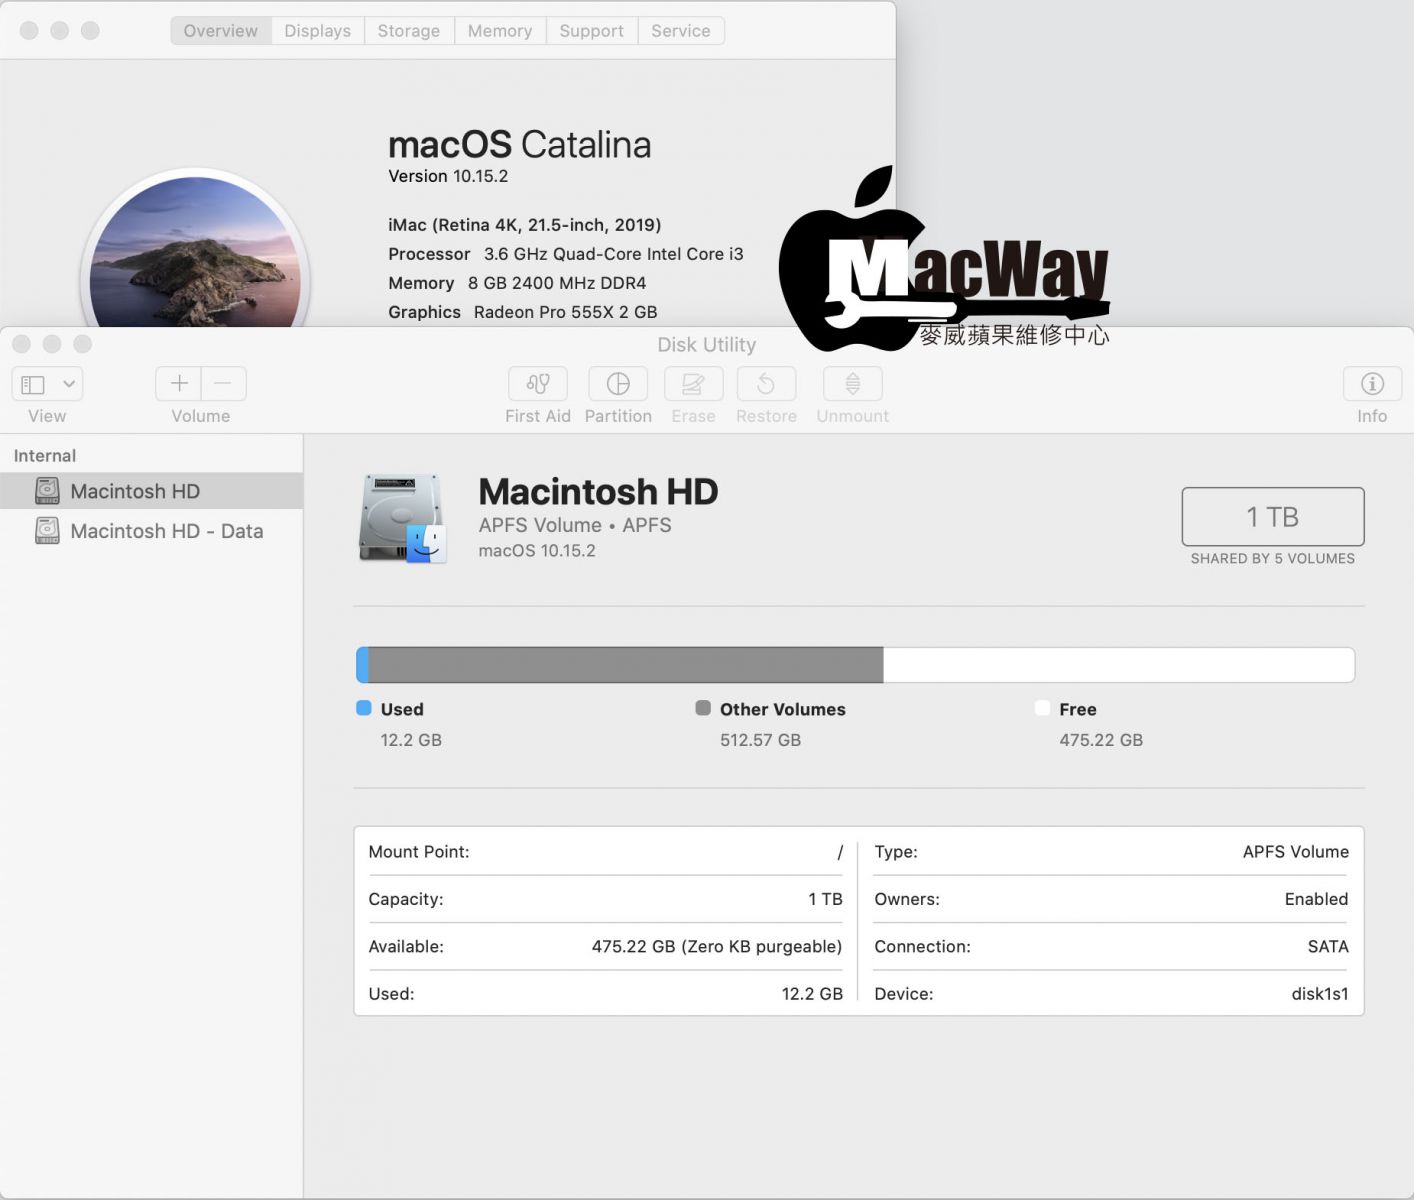Click 'APFS Volume • APFS' subtitle
1414x1200 pixels.
pos(575,525)
